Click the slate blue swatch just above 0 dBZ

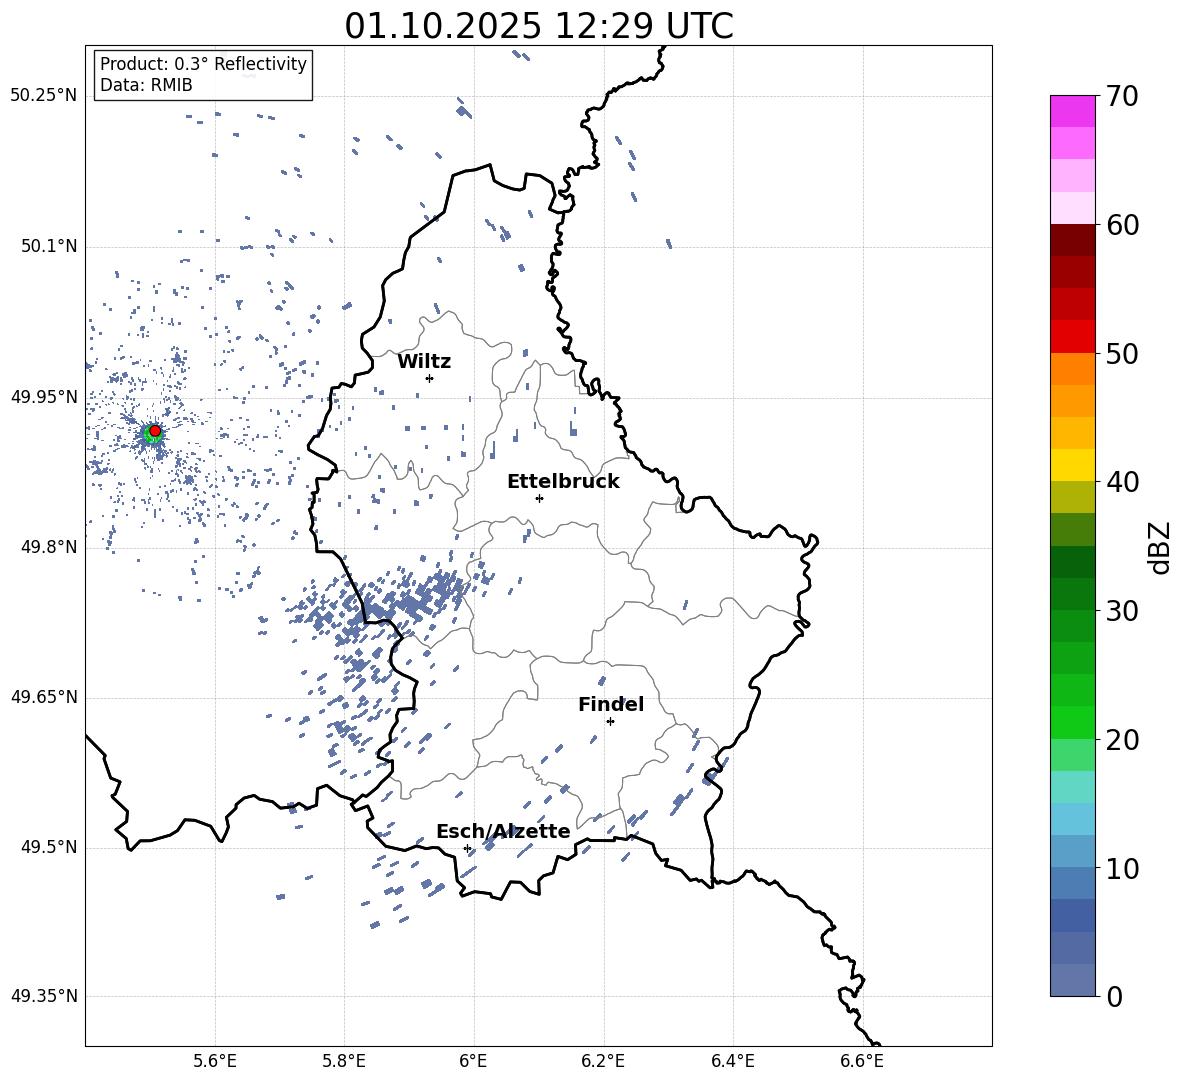pos(1072,980)
